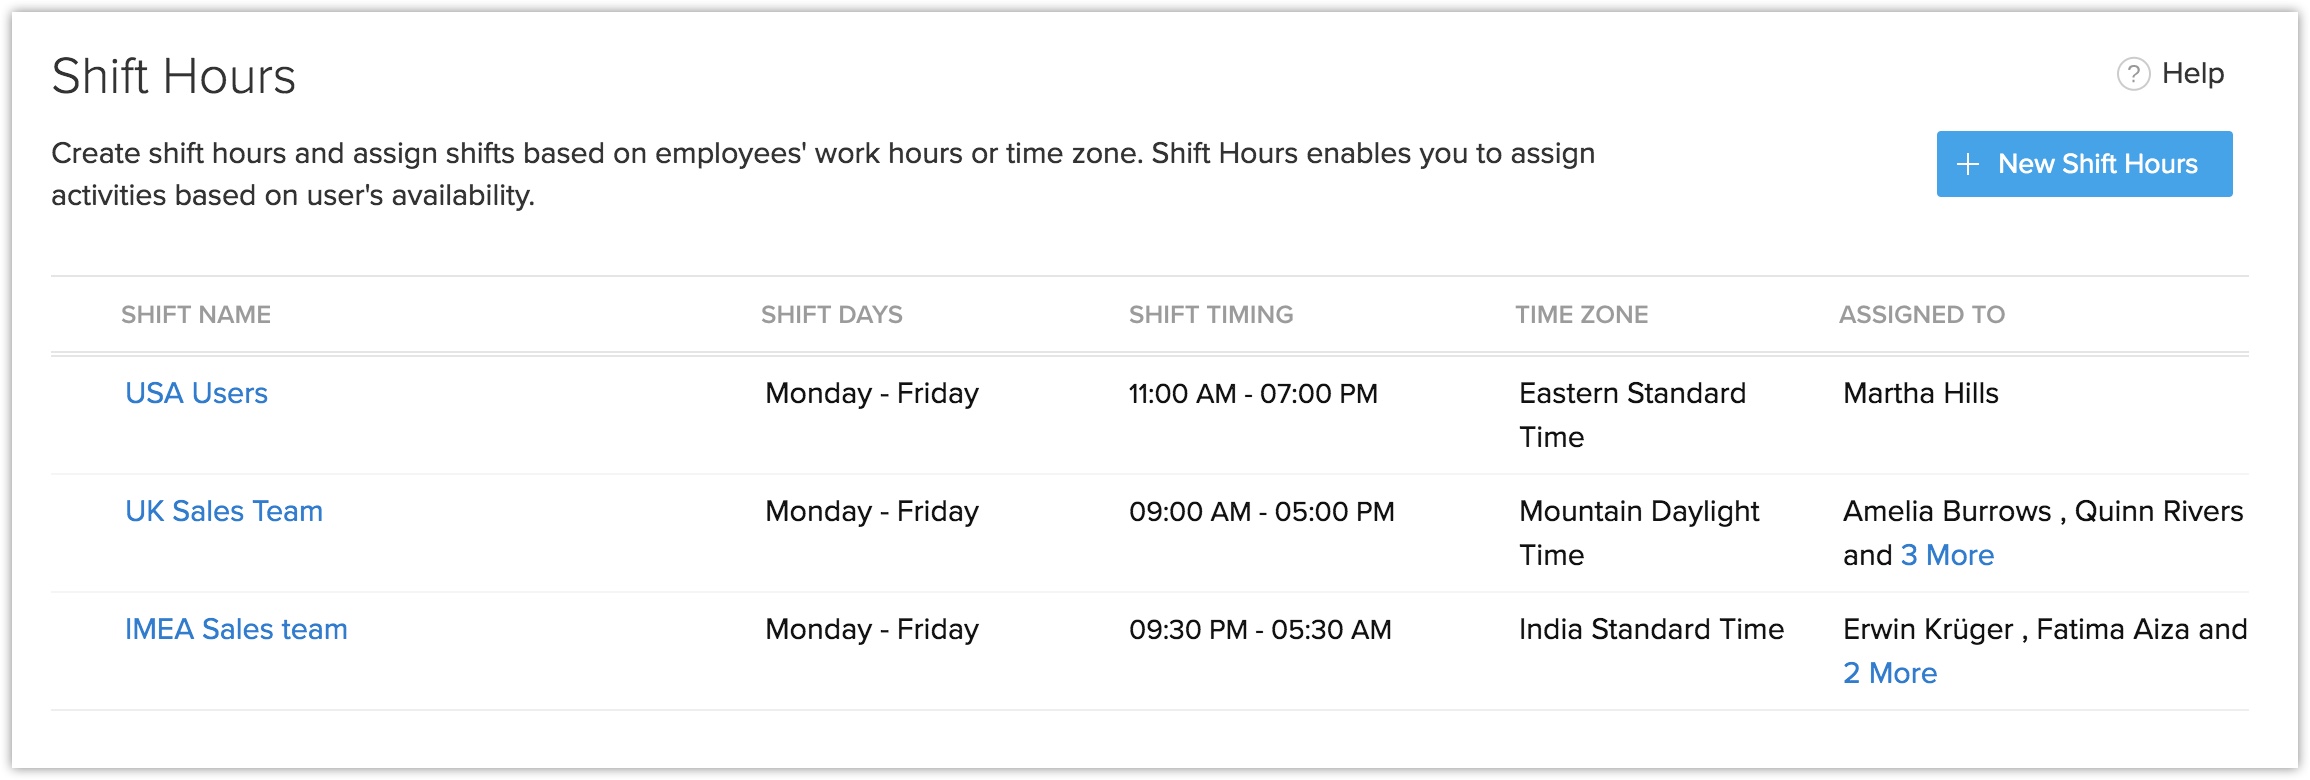The image size is (2310, 780).
Task: Click the Time Zone column header
Action: click(1581, 315)
